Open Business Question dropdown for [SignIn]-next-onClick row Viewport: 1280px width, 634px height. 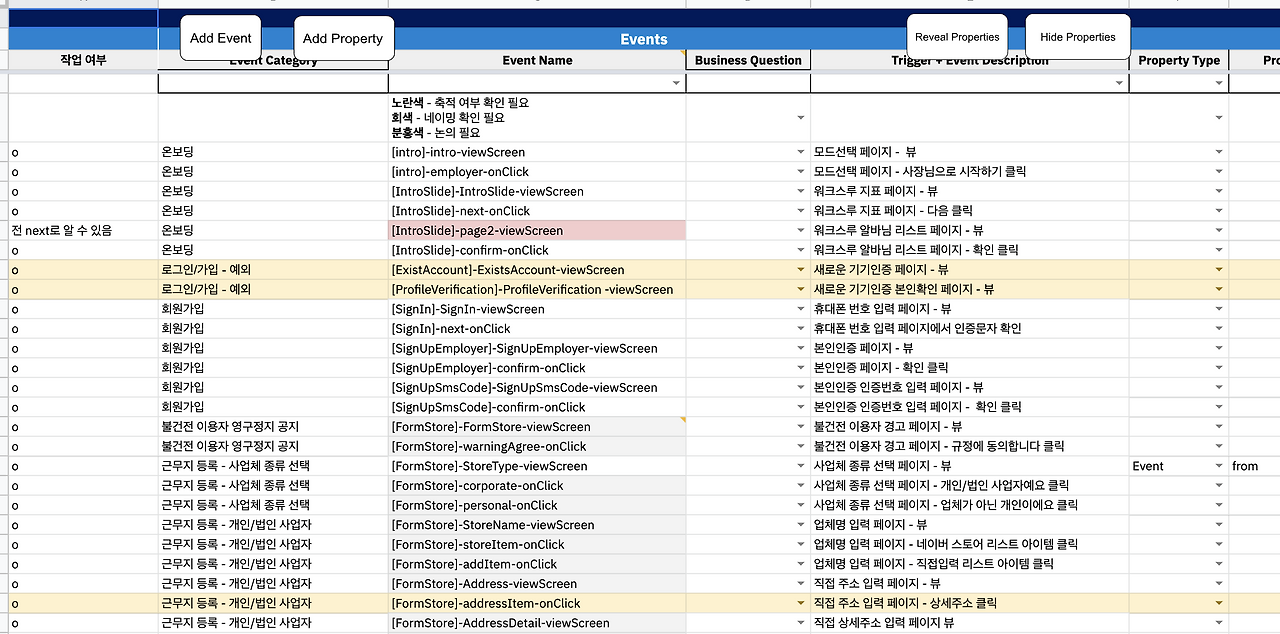(x=800, y=329)
